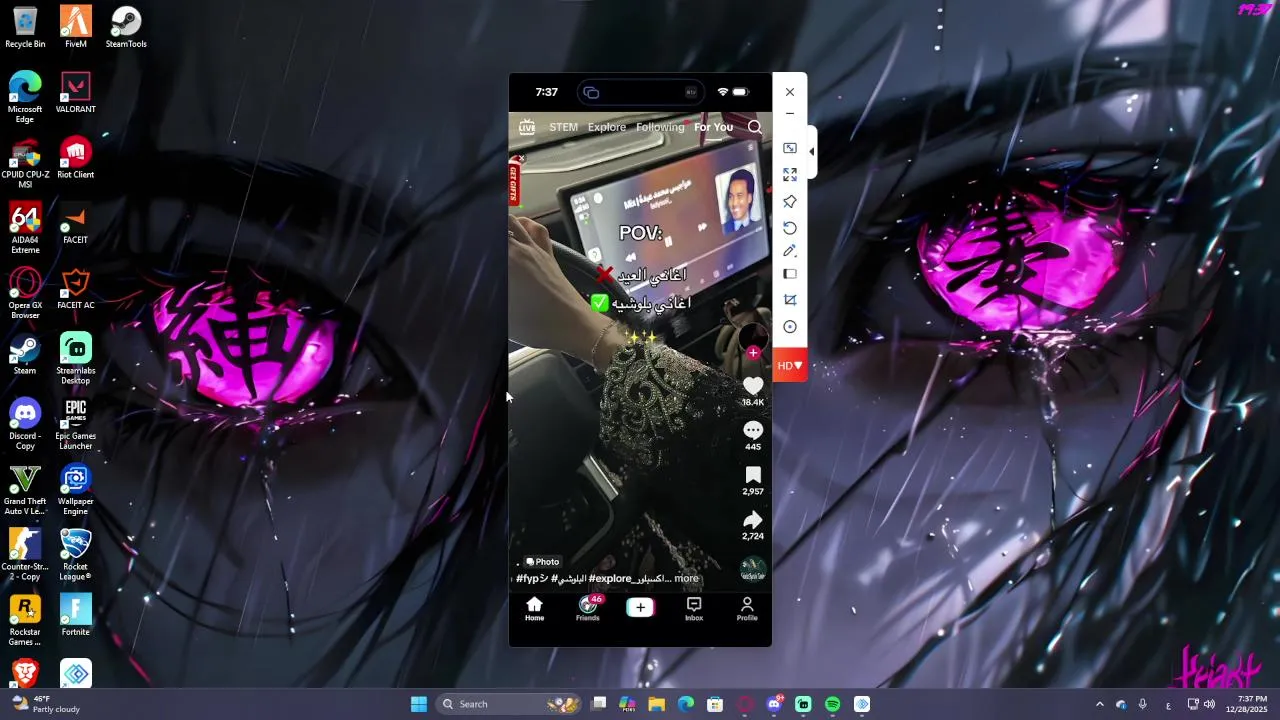
Task: Open the Friends tab with 46 badge
Action: 588,609
